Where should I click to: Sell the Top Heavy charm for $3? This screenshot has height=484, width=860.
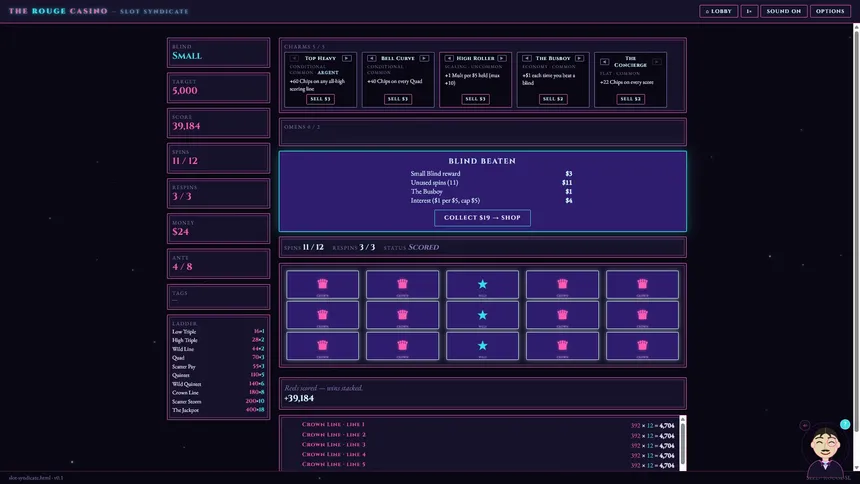pyautogui.click(x=320, y=99)
